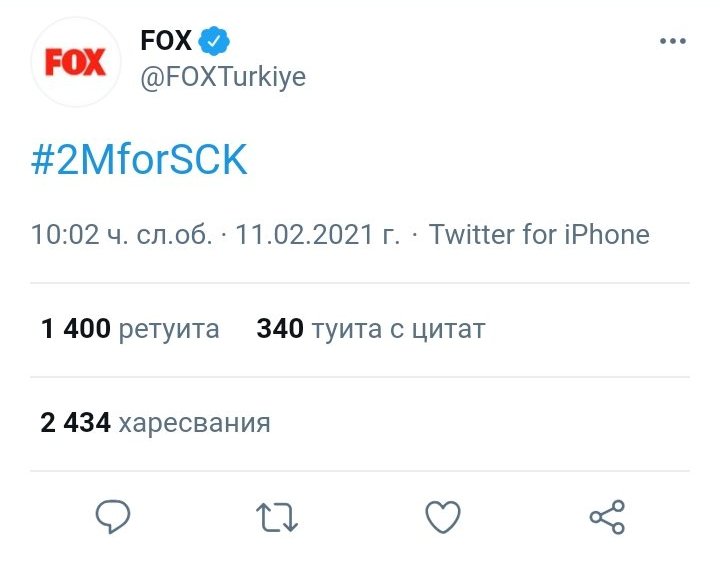Image resolution: width=720 pixels, height=561 pixels.
Task: Retweet using the arrows icon
Action: click(x=276, y=517)
